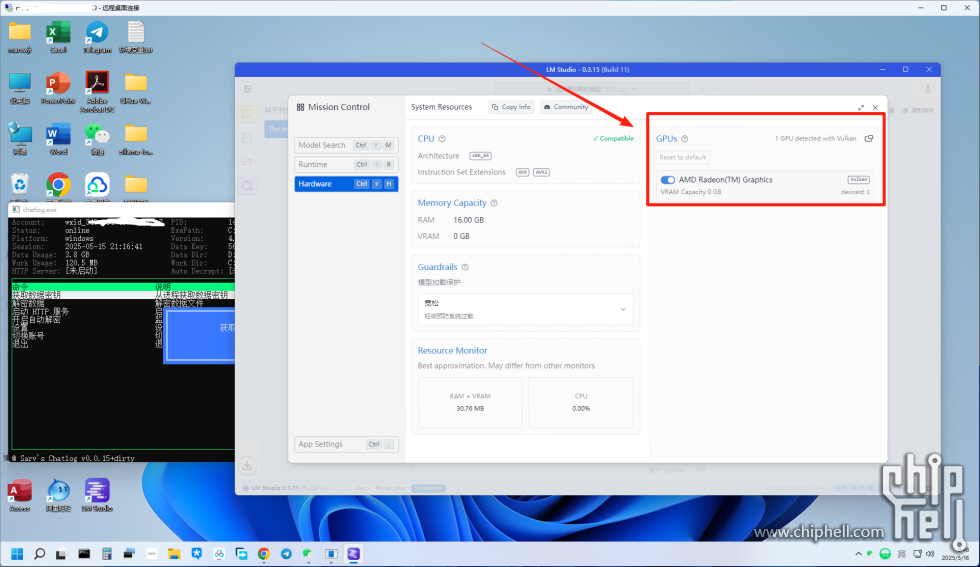
Task: Click the AVX2 instruction tag
Action: pos(541,173)
